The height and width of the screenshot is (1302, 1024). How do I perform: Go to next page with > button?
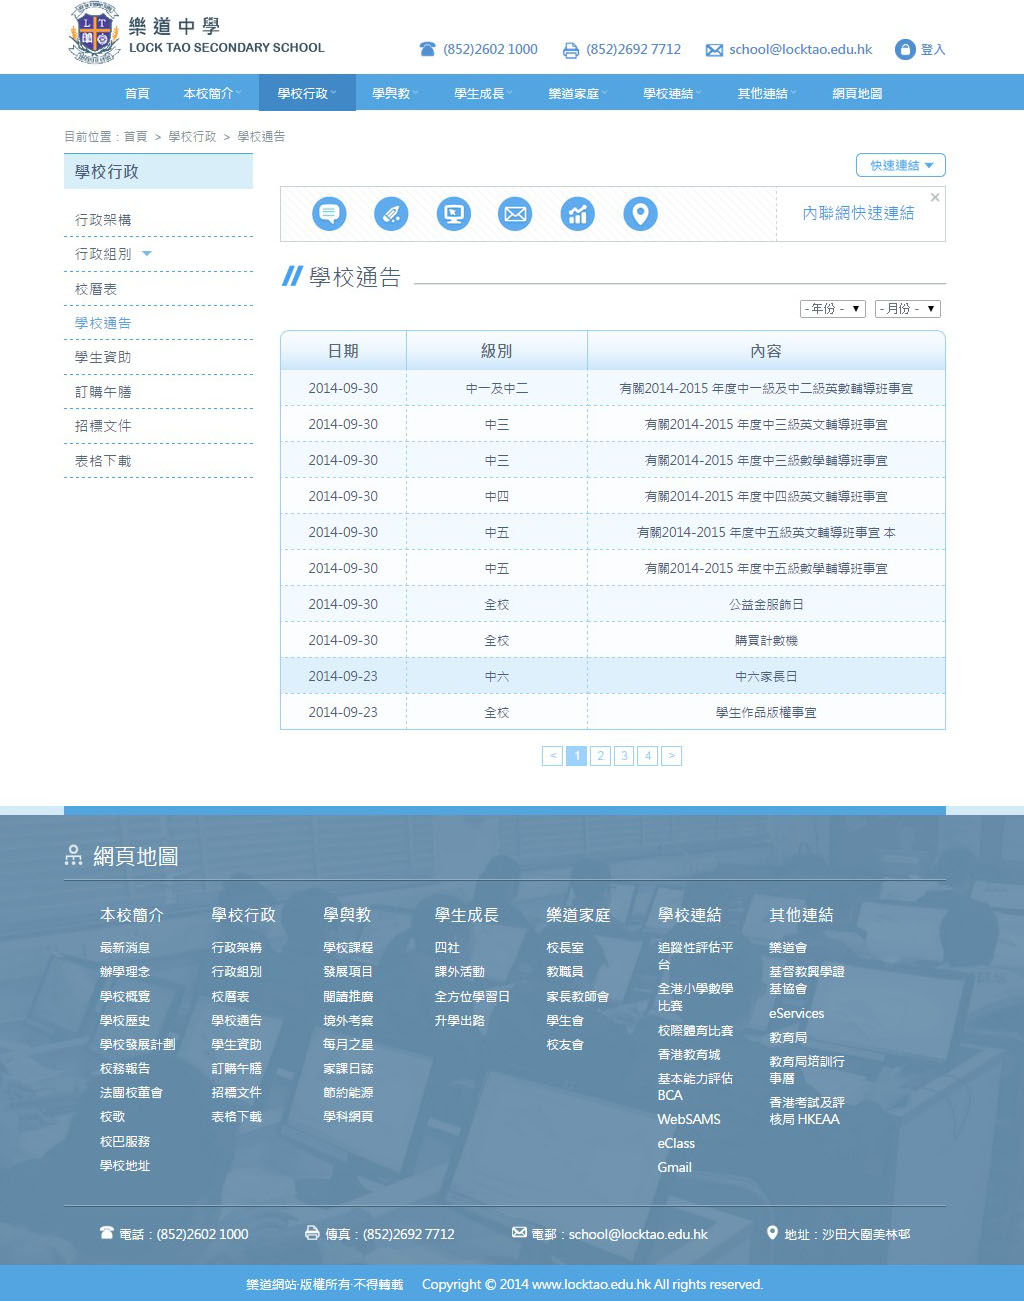(672, 756)
